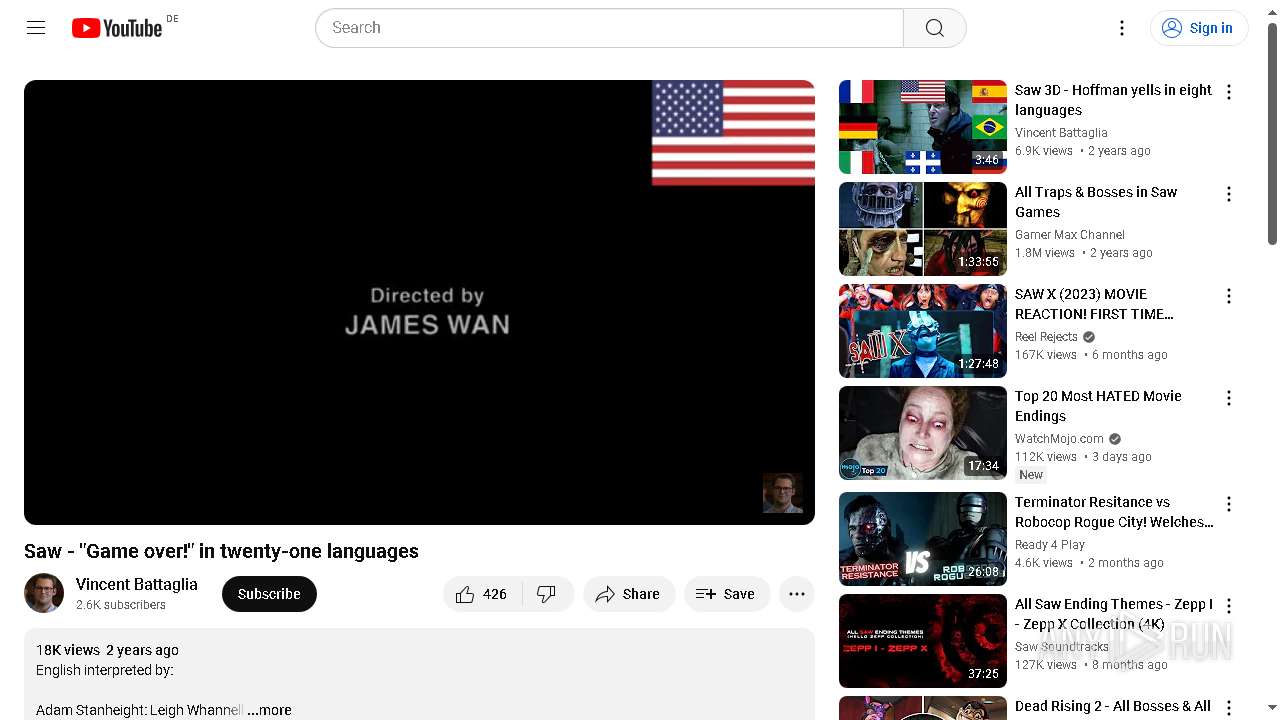The height and width of the screenshot is (720, 1280).
Task: Open the hamburger guide menu
Action: coord(36,28)
